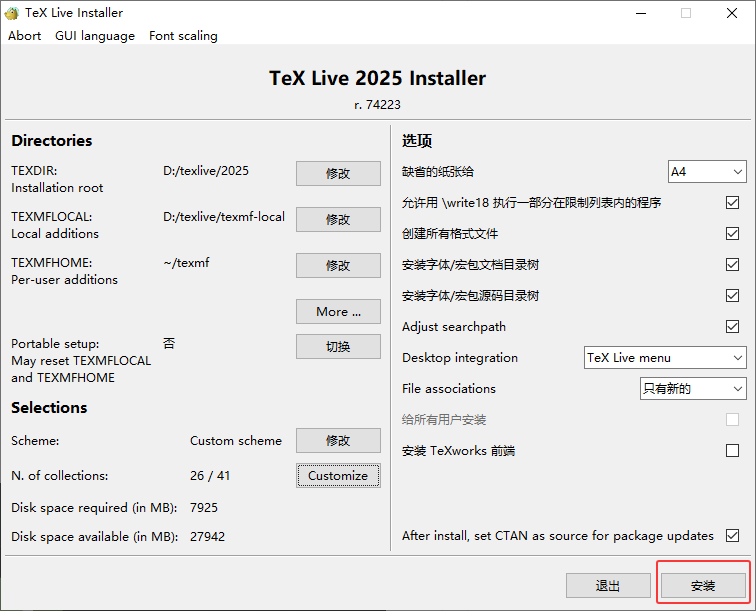Toggle the Adjust searchpath checkbox
This screenshot has width=756, height=611.
732,326
